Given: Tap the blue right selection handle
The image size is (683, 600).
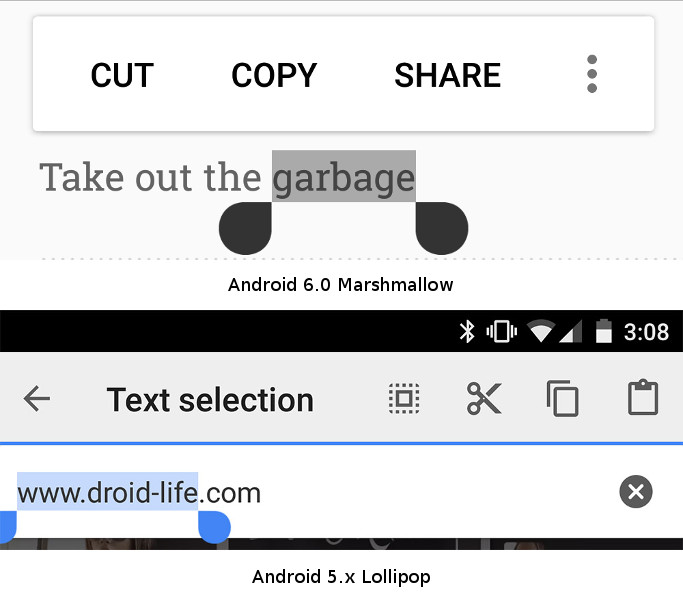Looking at the screenshot, I should pos(214,527).
